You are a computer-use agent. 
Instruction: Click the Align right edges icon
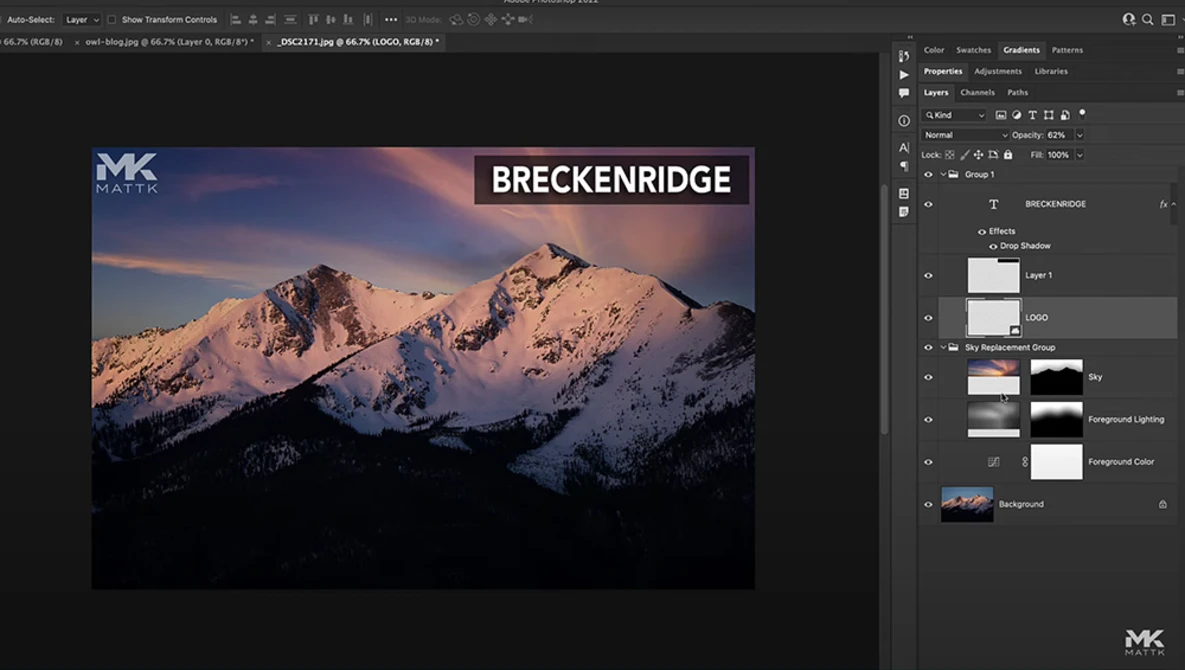pyautogui.click(x=271, y=20)
